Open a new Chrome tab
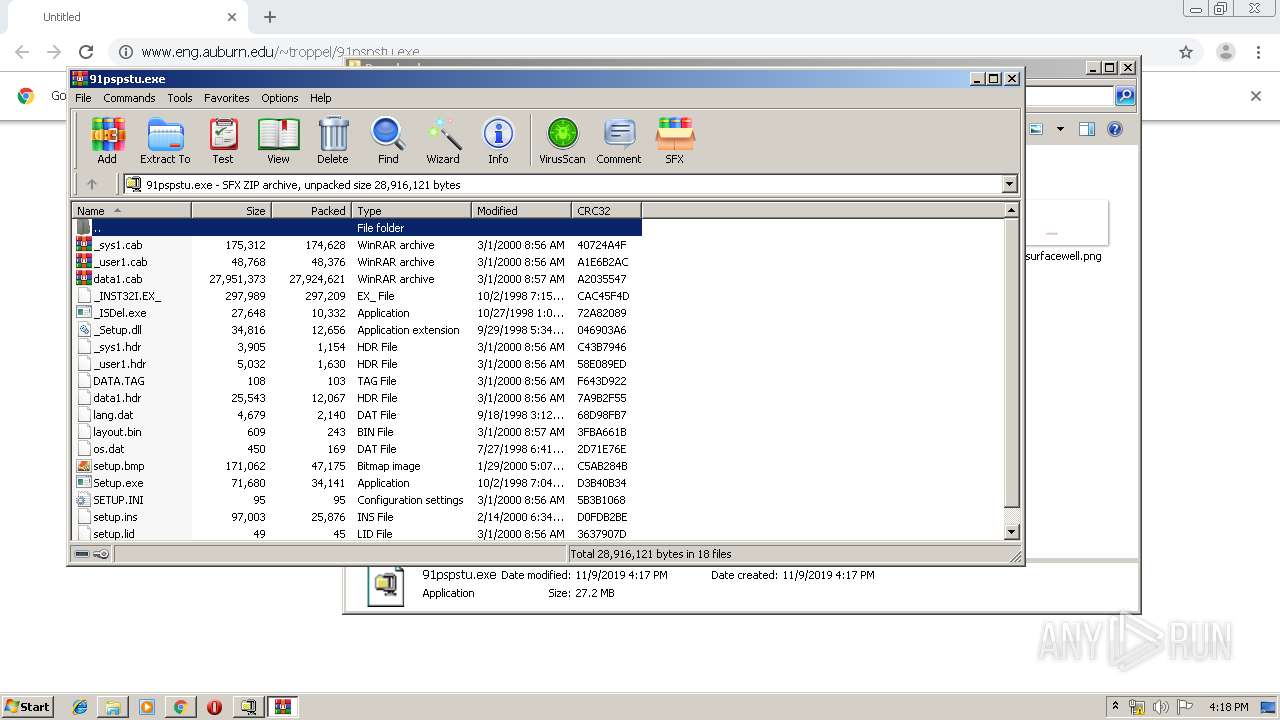 pos(270,17)
